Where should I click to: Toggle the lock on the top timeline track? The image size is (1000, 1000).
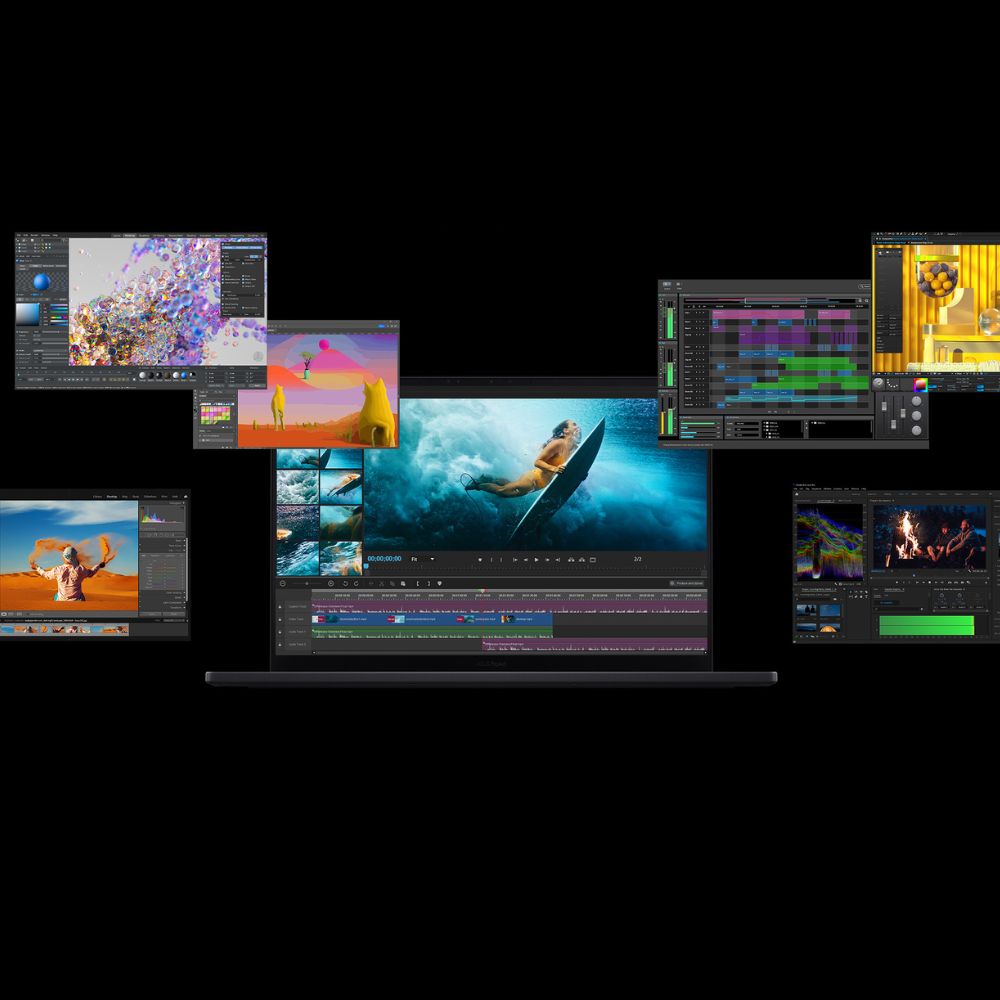point(280,606)
